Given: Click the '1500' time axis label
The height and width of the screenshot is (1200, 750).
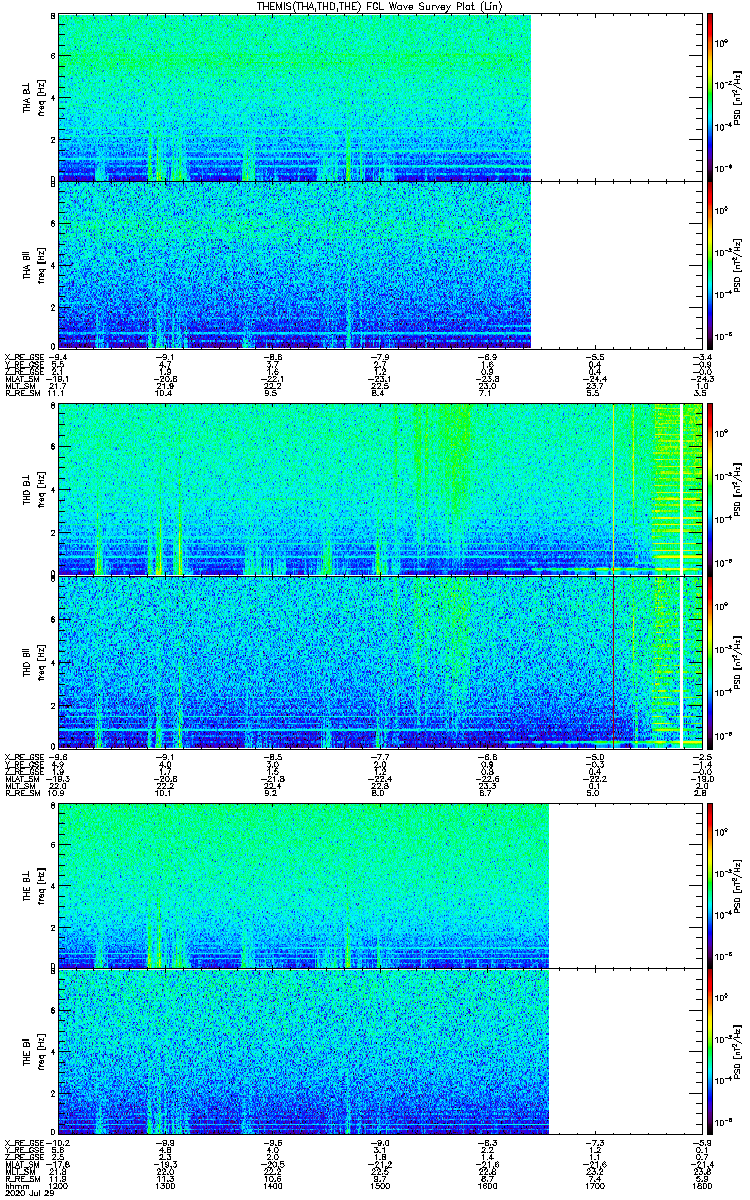Looking at the screenshot, I should click(381, 1186).
